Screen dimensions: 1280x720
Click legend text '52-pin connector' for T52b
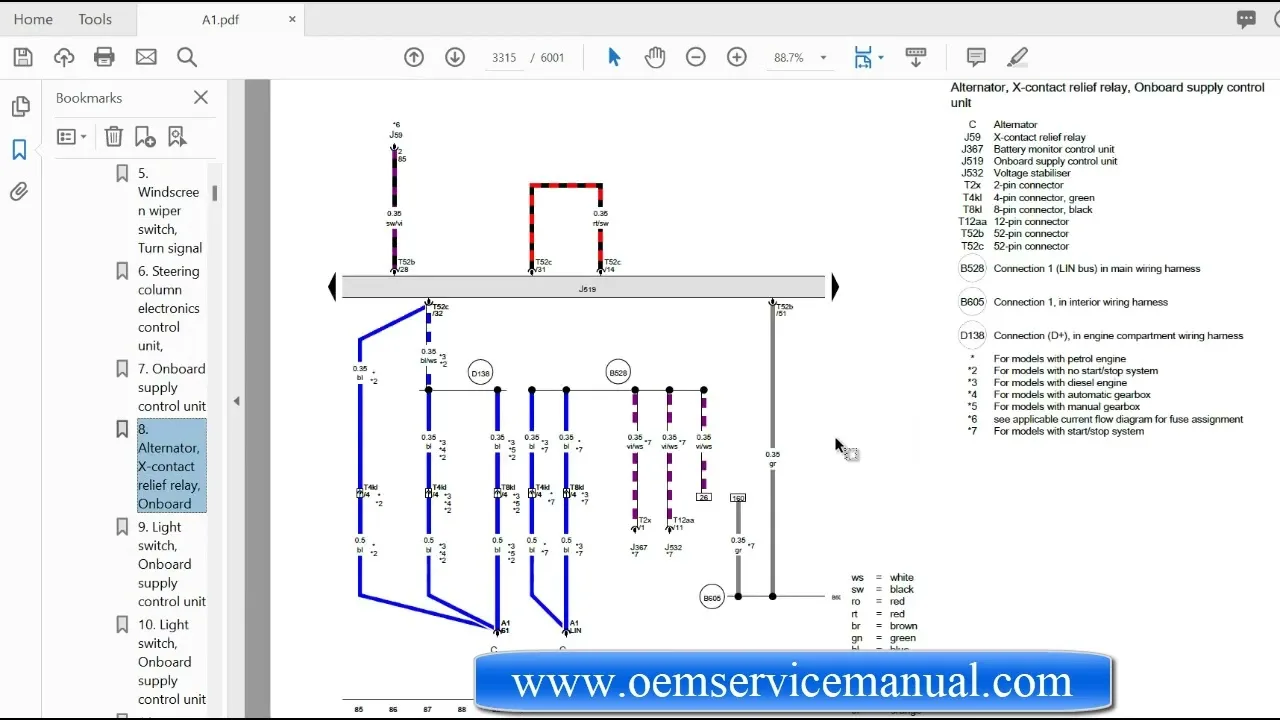1031,234
